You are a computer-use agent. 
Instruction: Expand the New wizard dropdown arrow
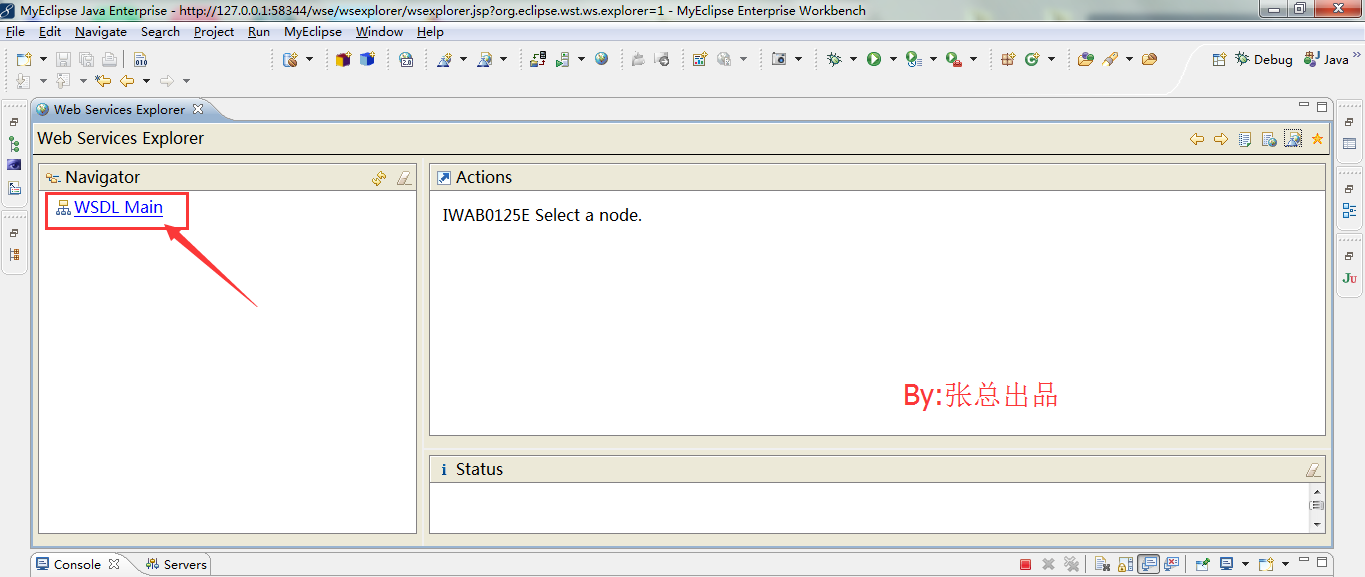coord(43,60)
